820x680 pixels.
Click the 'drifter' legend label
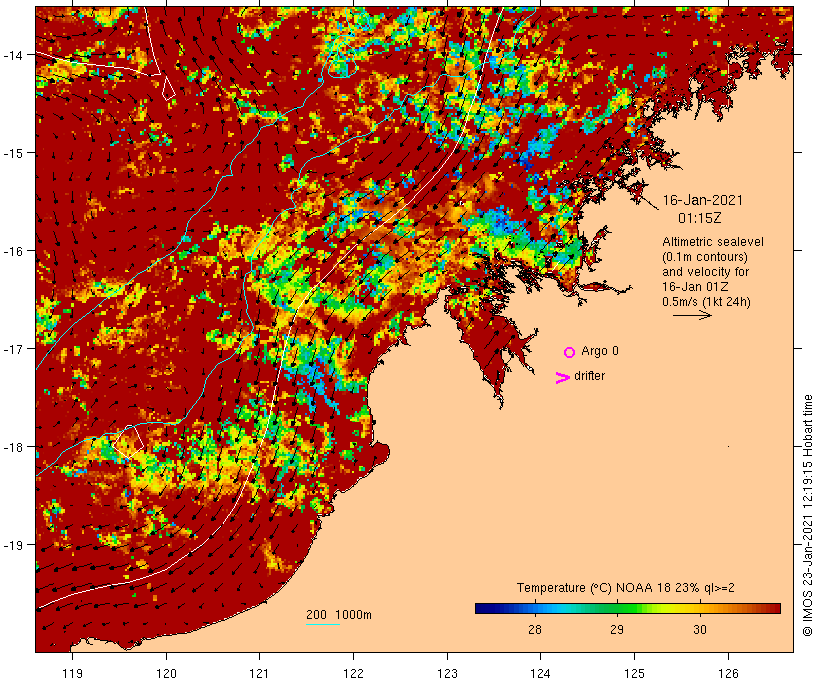click(x=589, y=376)
